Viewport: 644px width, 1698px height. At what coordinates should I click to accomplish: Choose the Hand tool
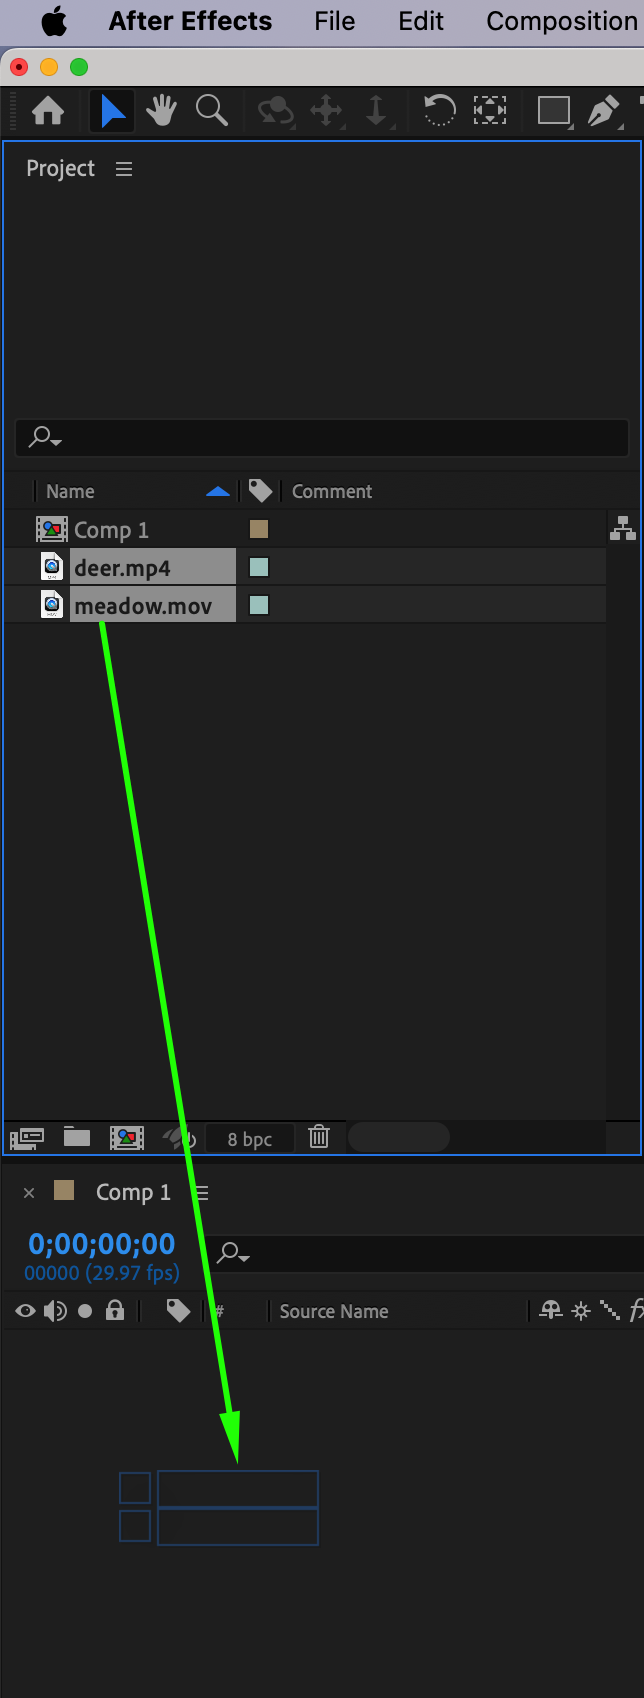[x=161, y=110]
